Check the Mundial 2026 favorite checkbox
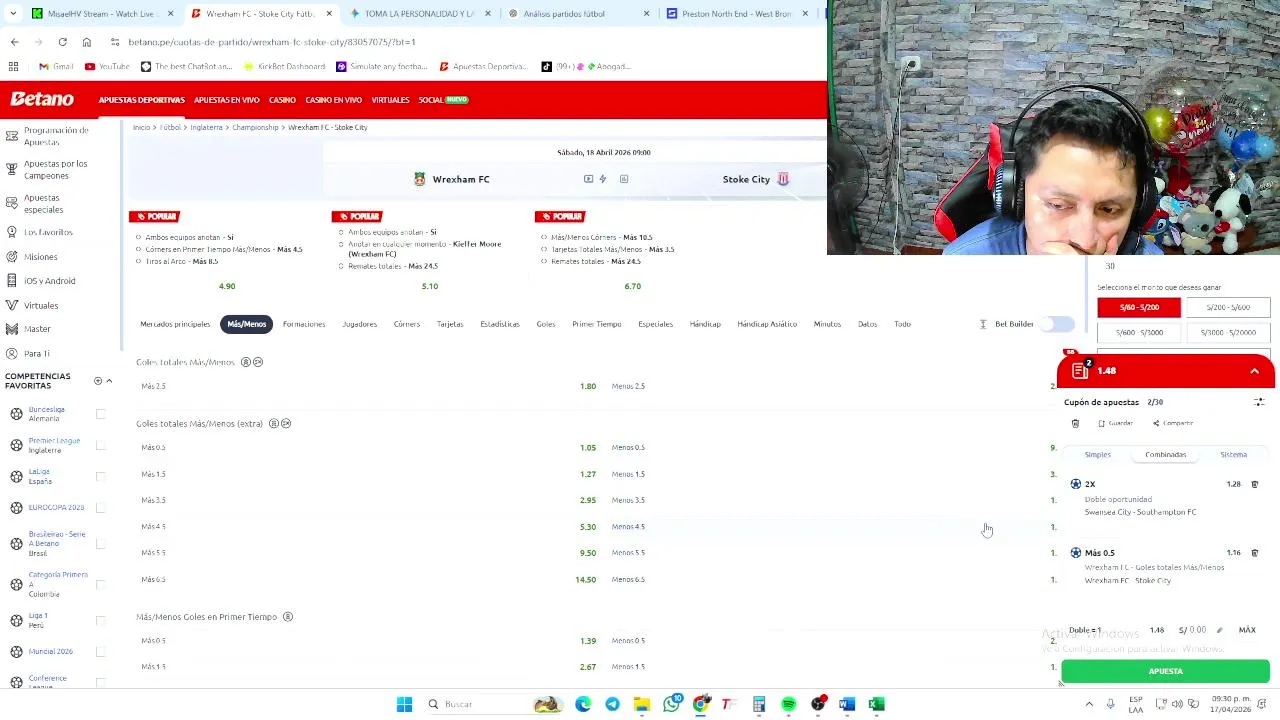This screenshot has height=720, width=1280. (x=100, y=651)
